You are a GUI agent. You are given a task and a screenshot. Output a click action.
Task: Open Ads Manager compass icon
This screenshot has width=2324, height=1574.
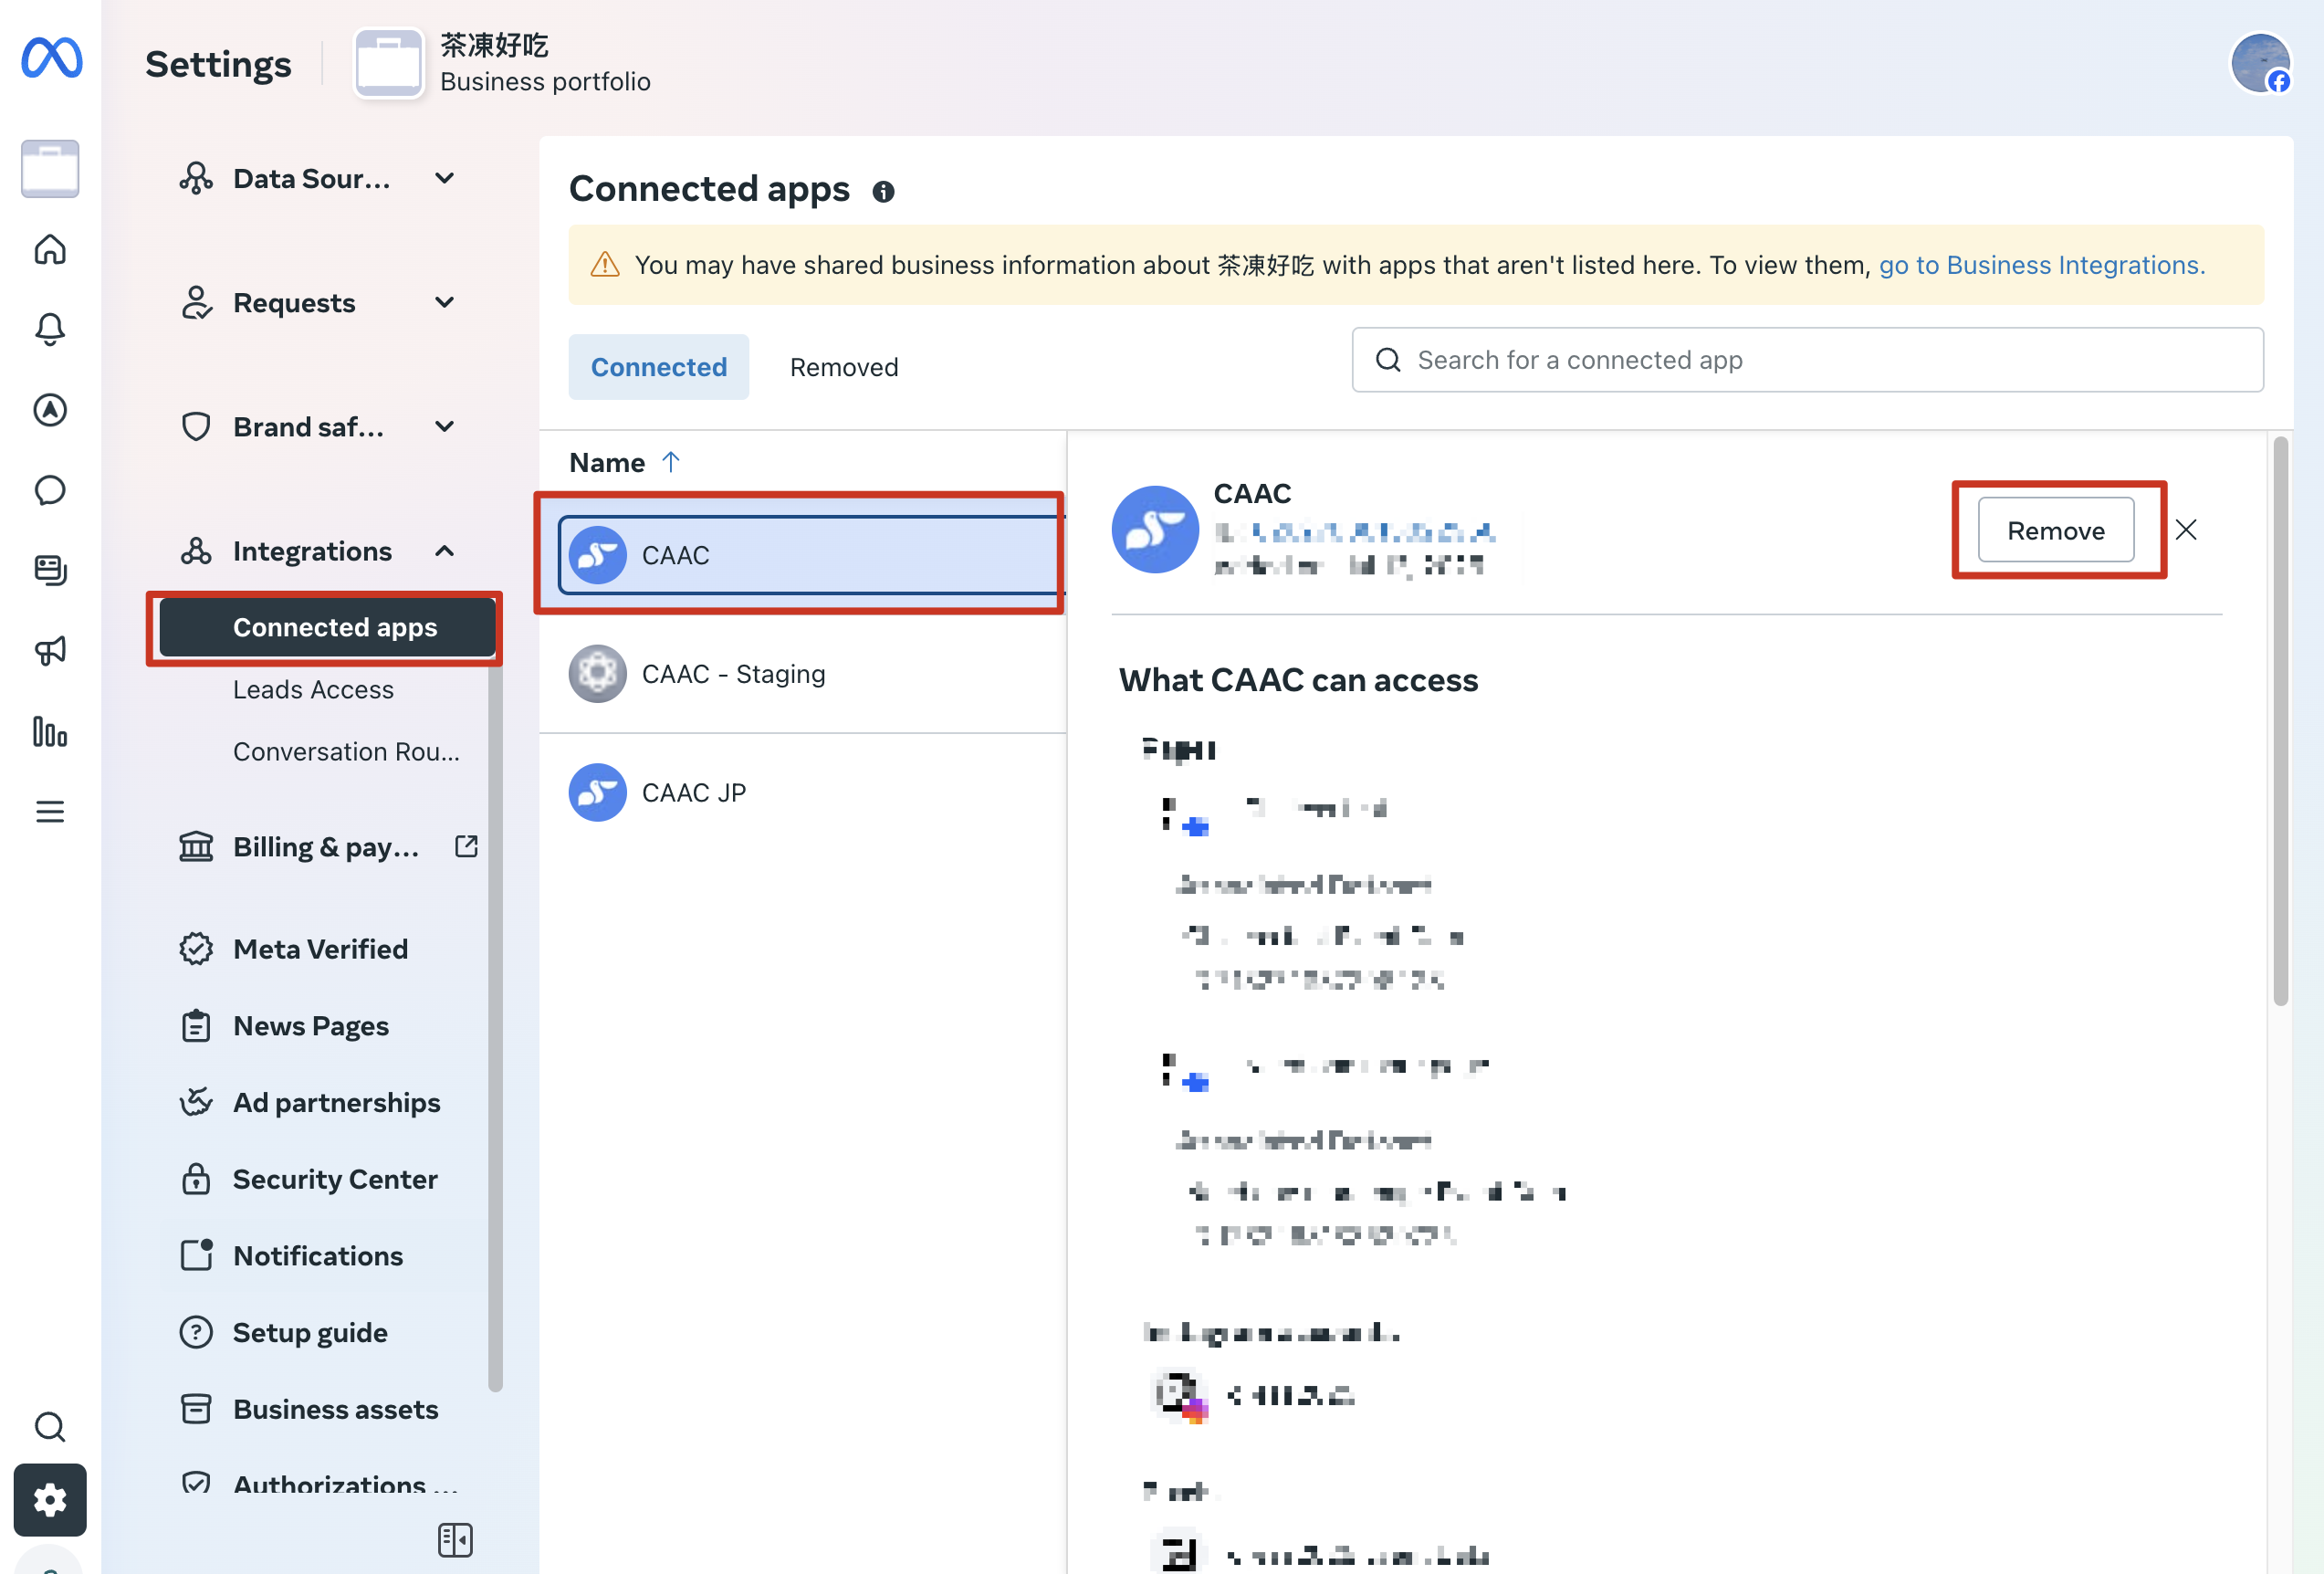coord(50,410)
